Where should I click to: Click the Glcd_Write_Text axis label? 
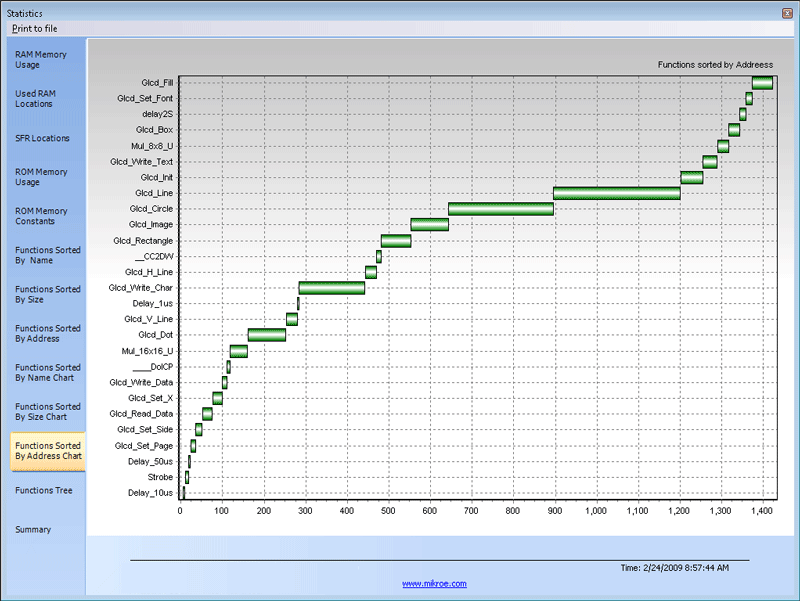(142, 162)
